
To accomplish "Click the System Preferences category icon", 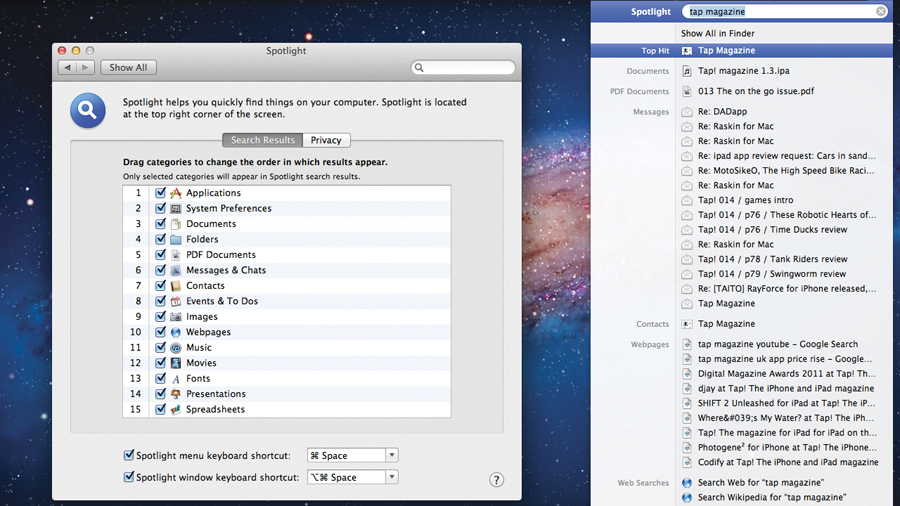I will pyautogui.click(x=176, y=209).
